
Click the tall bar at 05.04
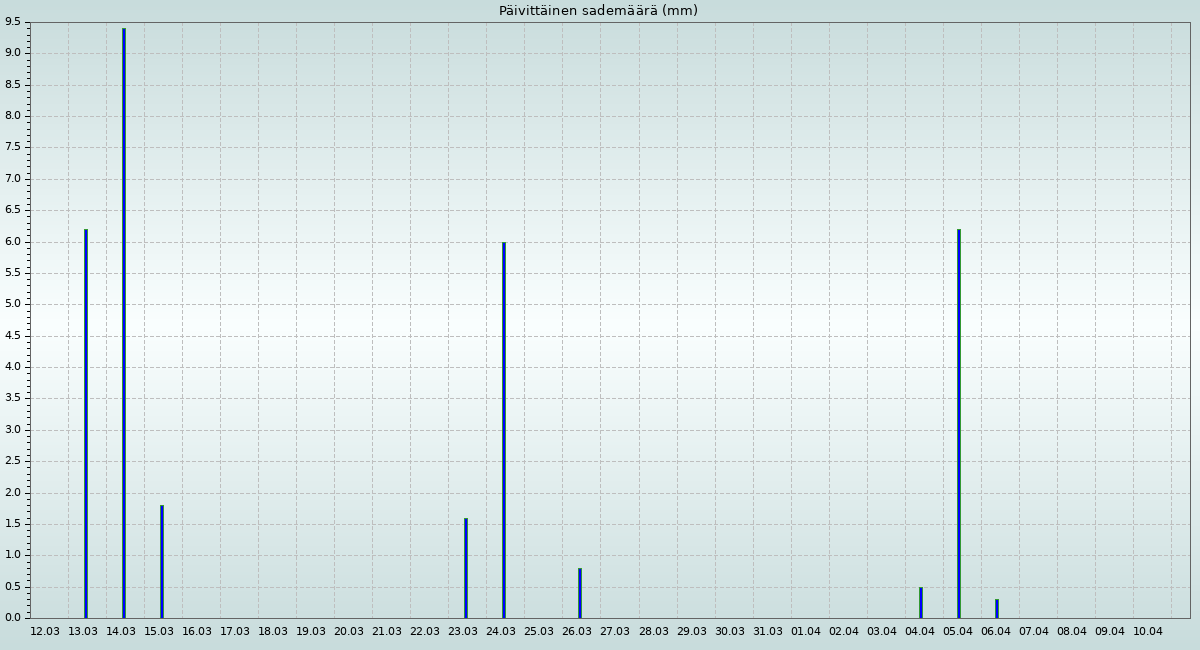[959, 420]
